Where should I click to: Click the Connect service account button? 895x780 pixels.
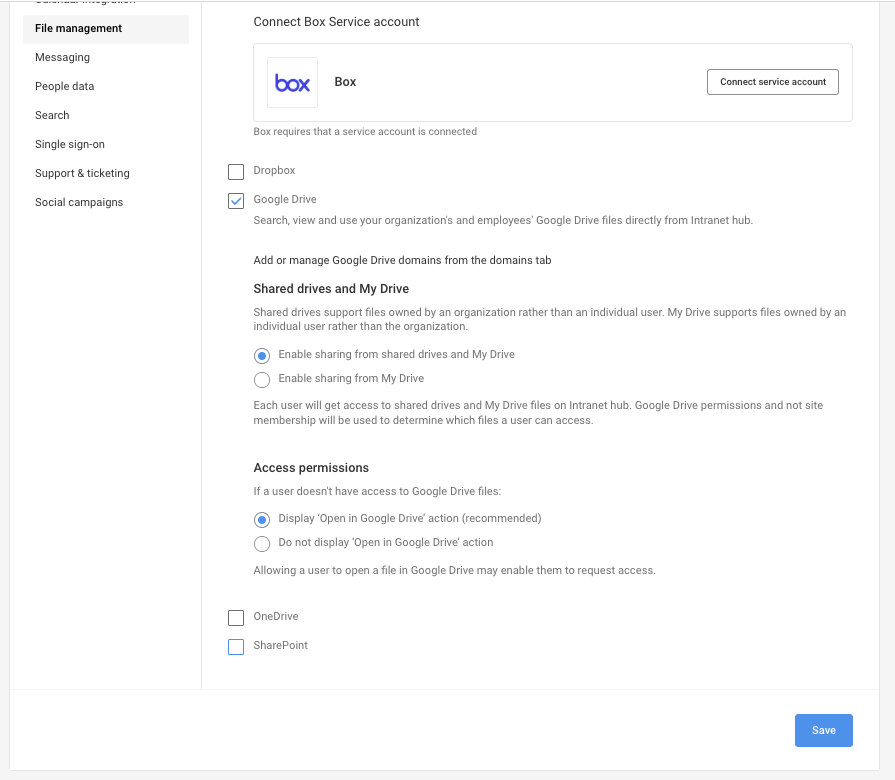772,82
